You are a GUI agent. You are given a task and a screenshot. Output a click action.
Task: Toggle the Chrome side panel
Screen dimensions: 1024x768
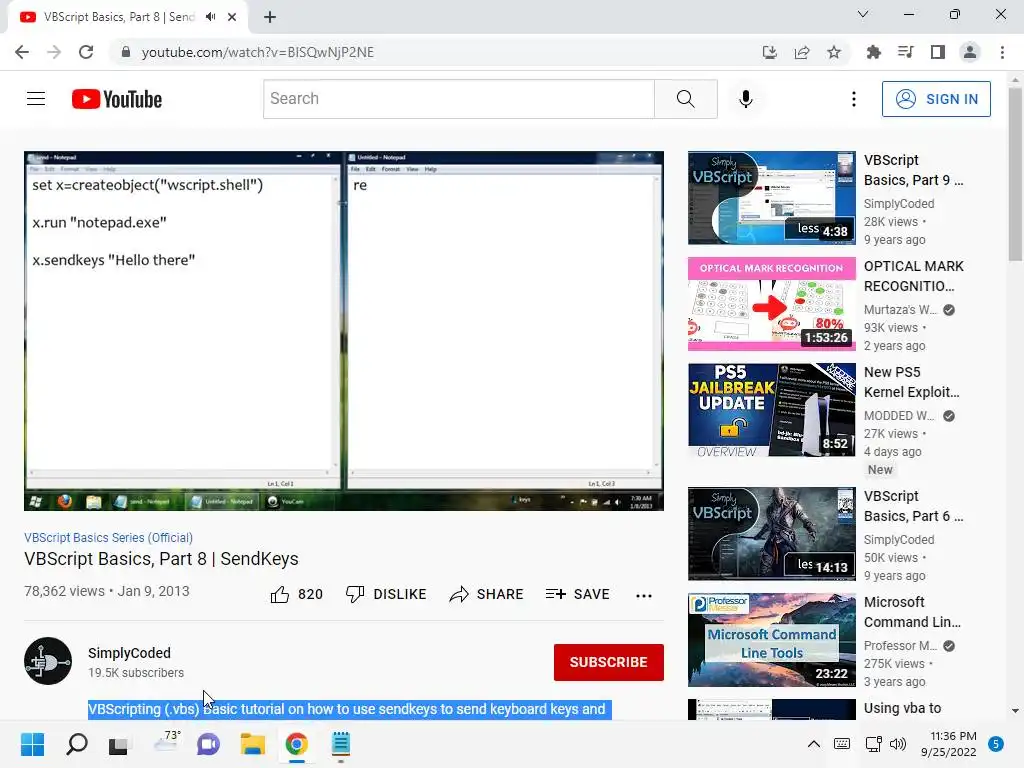[938, 52]
